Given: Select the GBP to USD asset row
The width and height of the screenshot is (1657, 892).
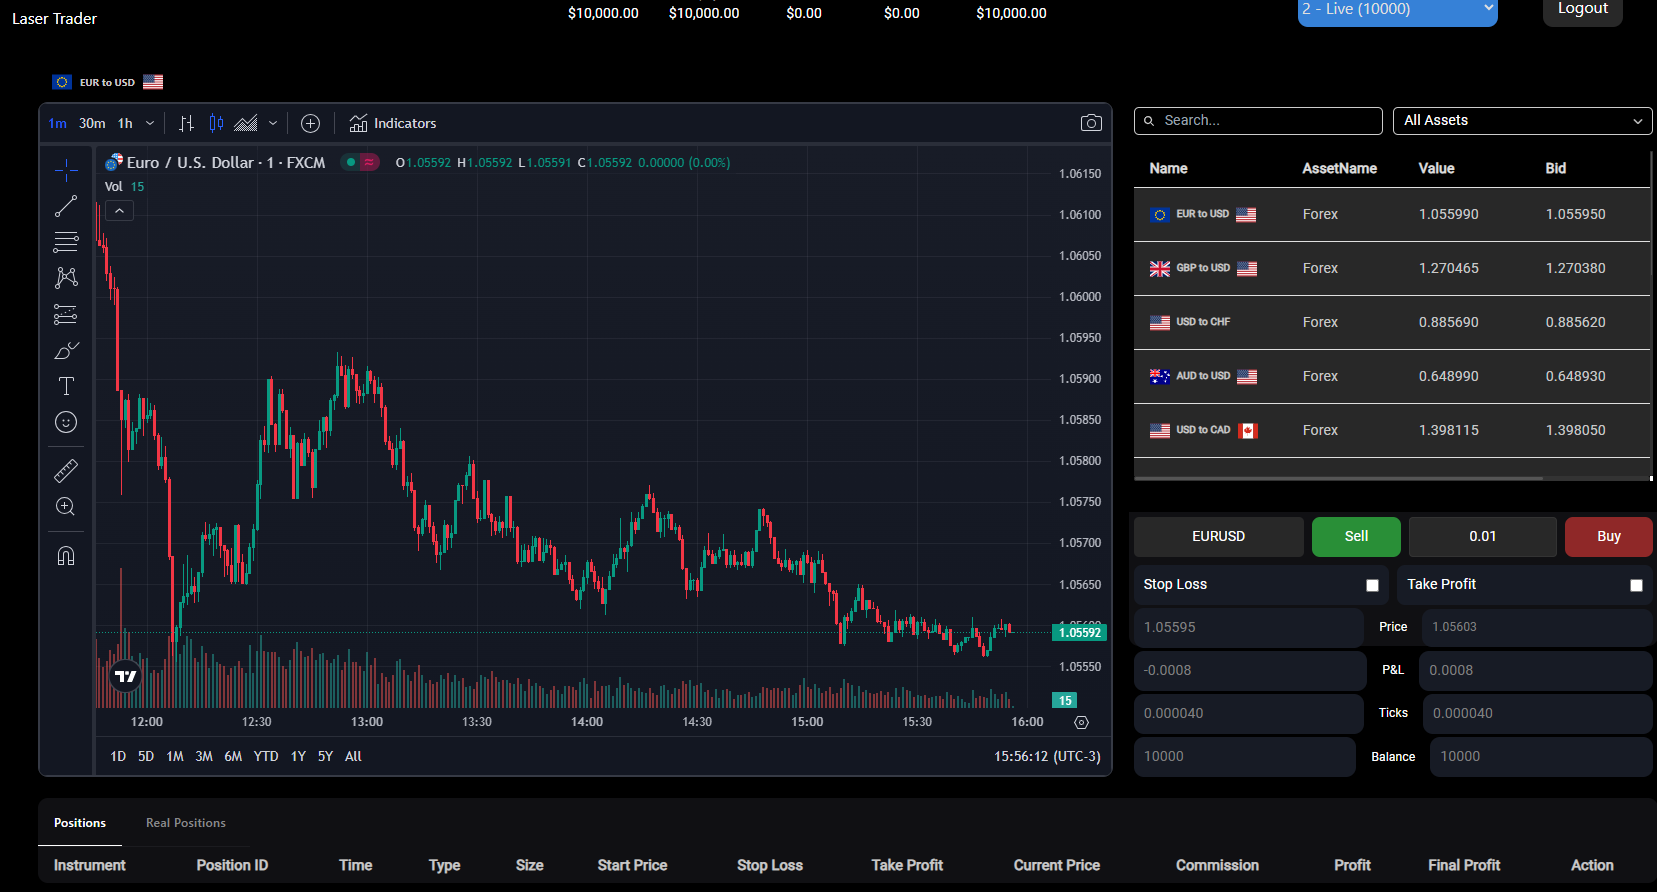Looking at the screenshot, I should (x=1392, y=268).
